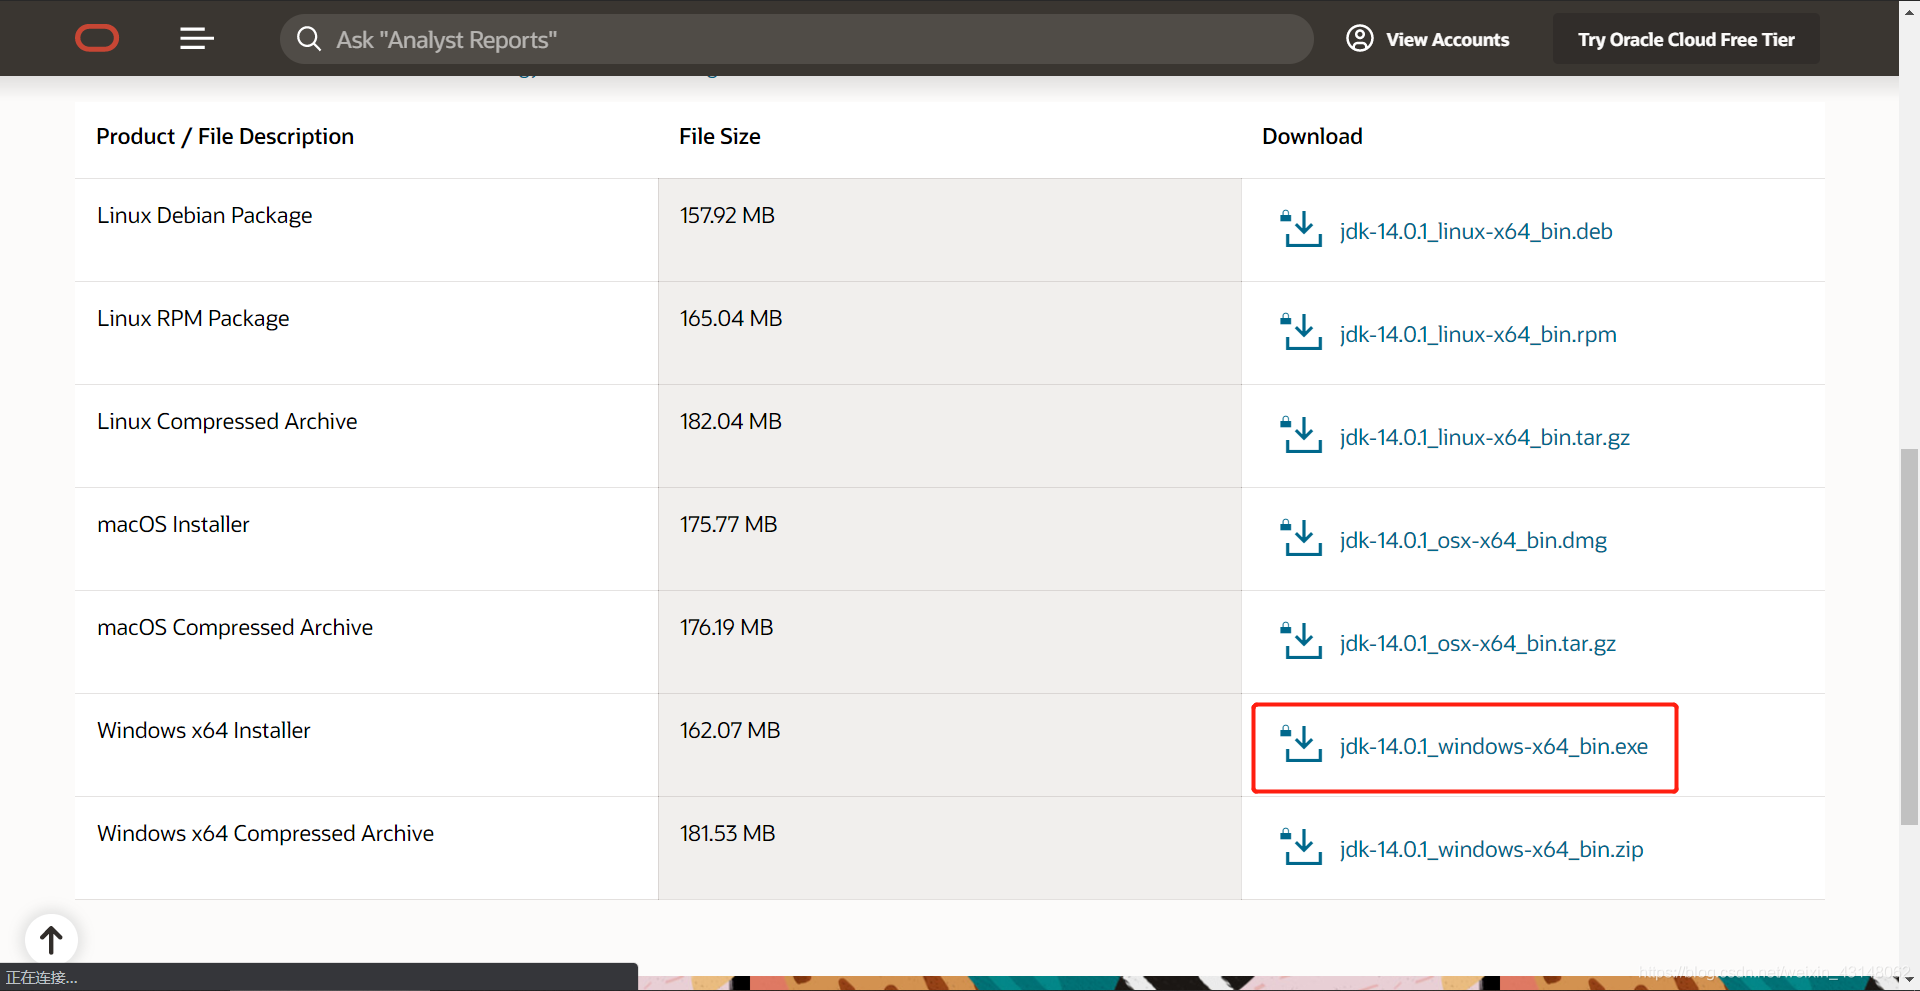Click download icon for osx-x64_bin.tar.gz
This screenshot has width=1920, height=991.
pos(1302,641)
